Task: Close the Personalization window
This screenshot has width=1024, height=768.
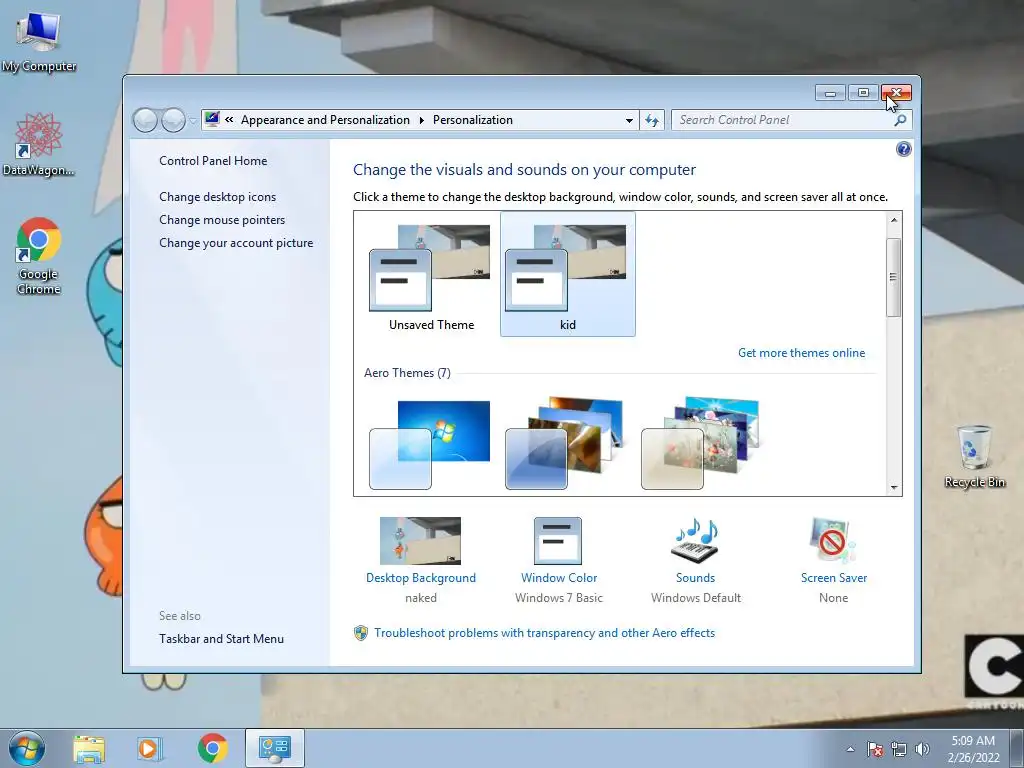Action: [x=896, y=93]
